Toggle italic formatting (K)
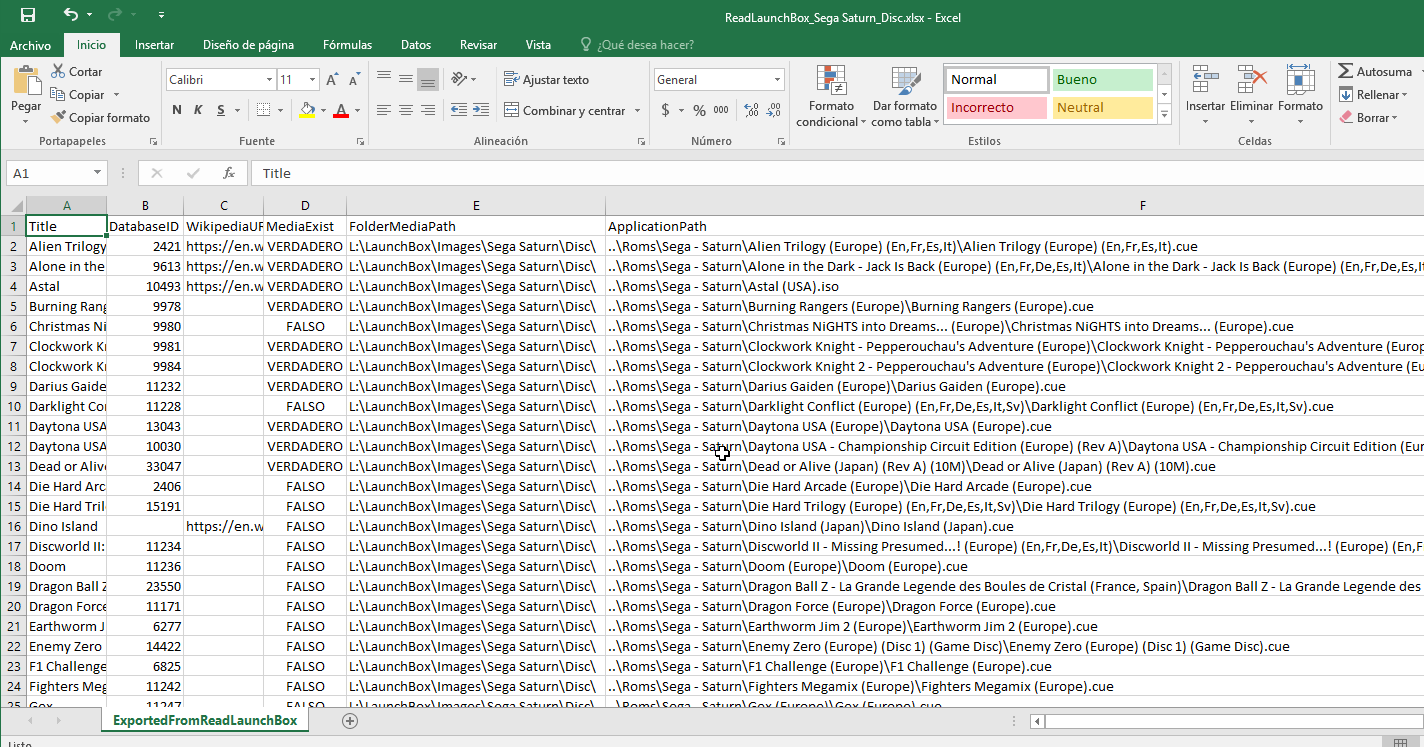 pyautogui.click(x=198, y=110)
